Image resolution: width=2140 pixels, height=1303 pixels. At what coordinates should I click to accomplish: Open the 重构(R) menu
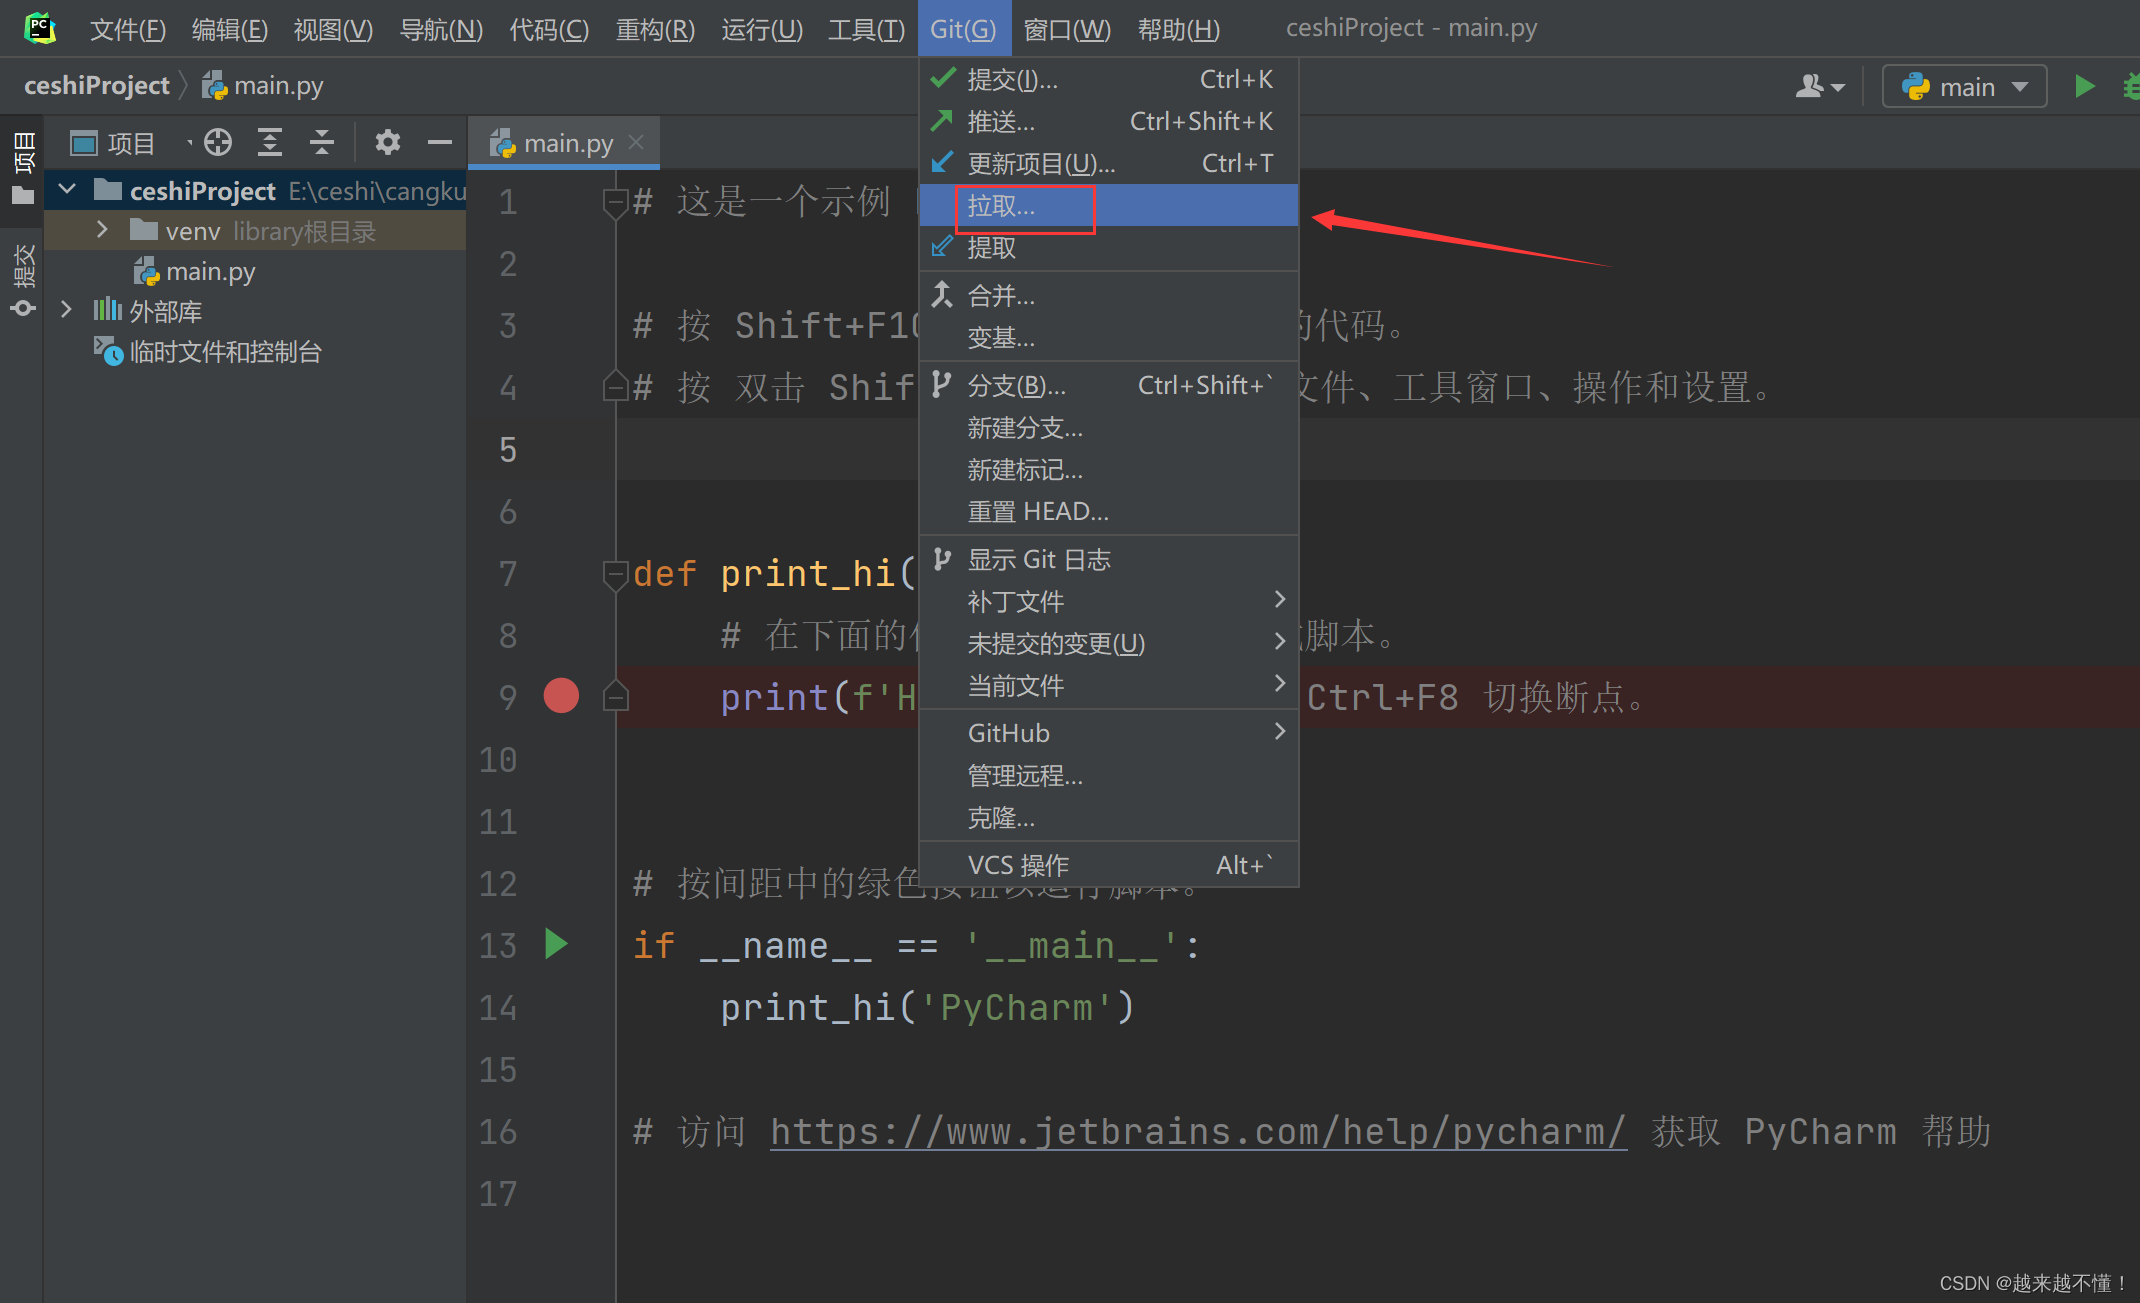click(x=655, y=29)
